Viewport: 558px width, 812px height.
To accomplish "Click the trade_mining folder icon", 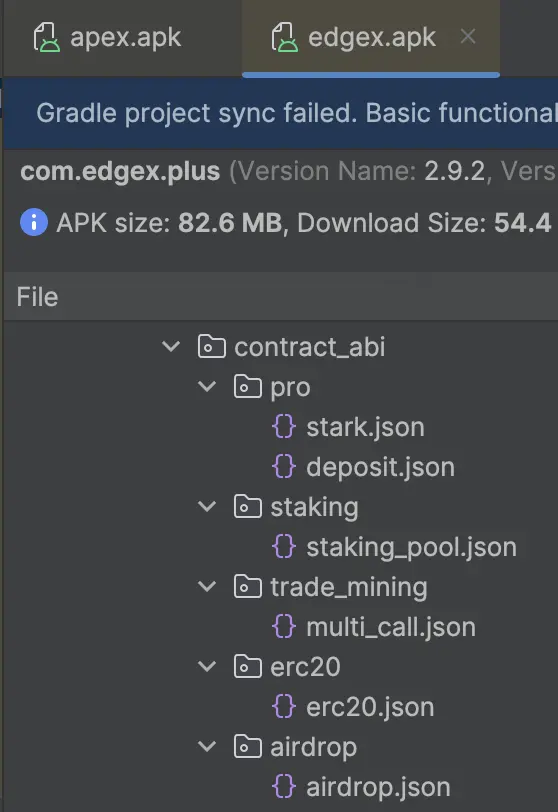I will tap(247, 587).
